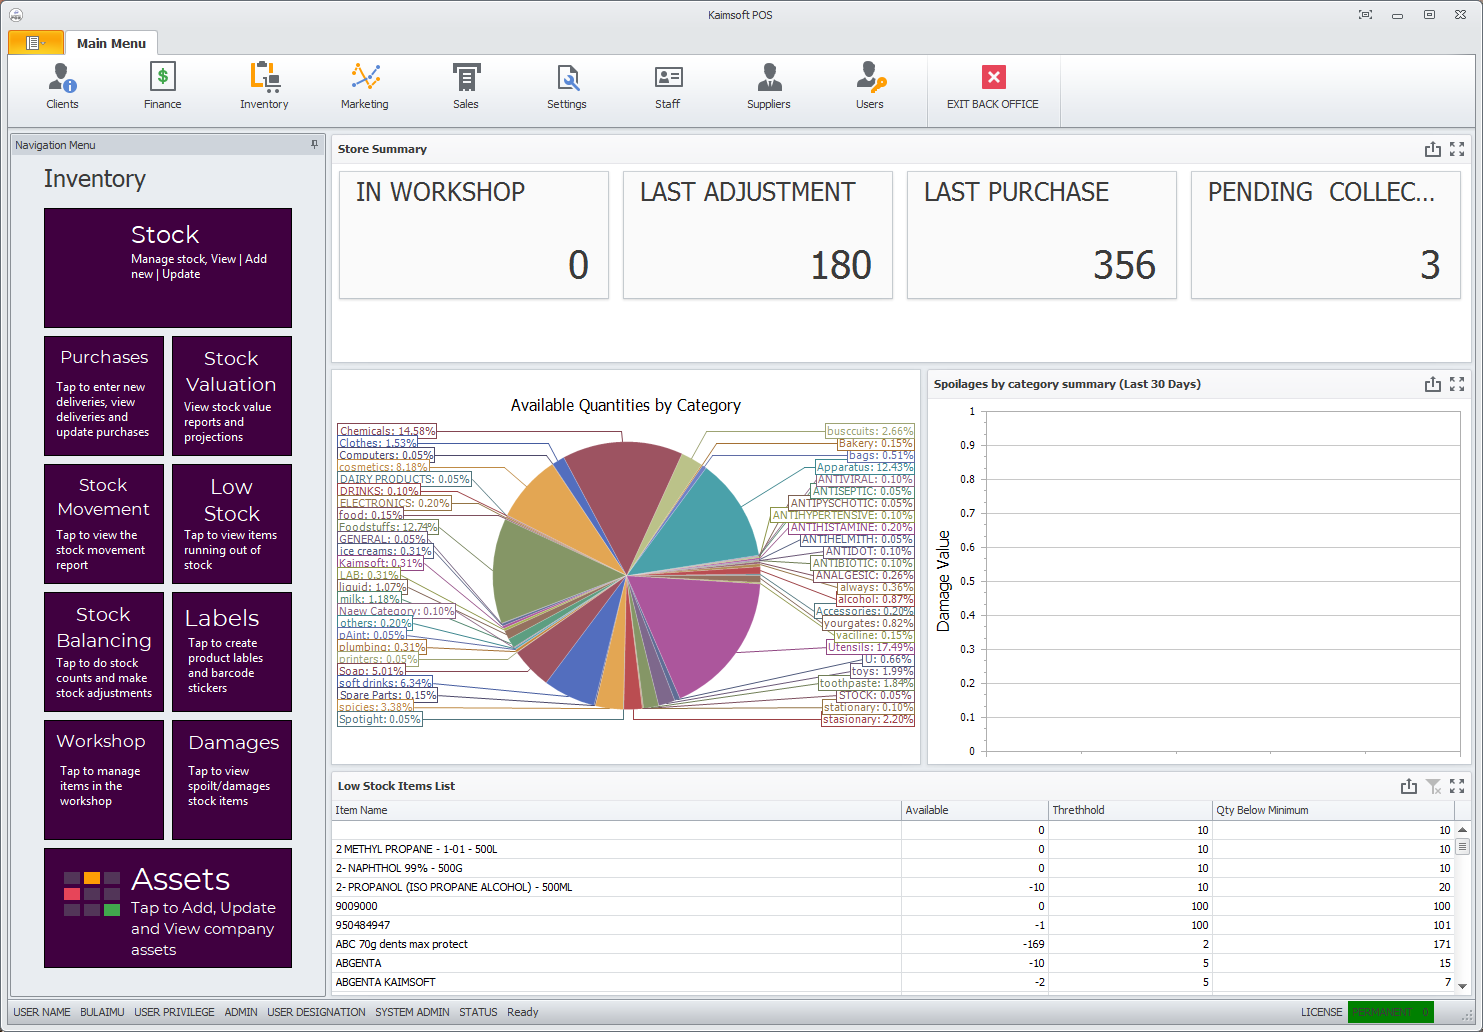
Task: Open the Suppliers module
Action: click(x=769, y=86)
